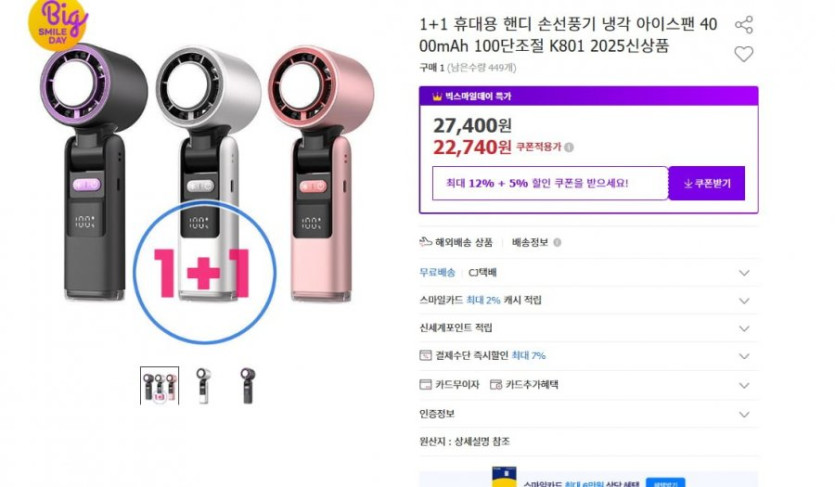Image resolution: width=835 pixels, height=487 pixels.
Task: Add product to wishlist with heart icon
Action: pos(743,54)
